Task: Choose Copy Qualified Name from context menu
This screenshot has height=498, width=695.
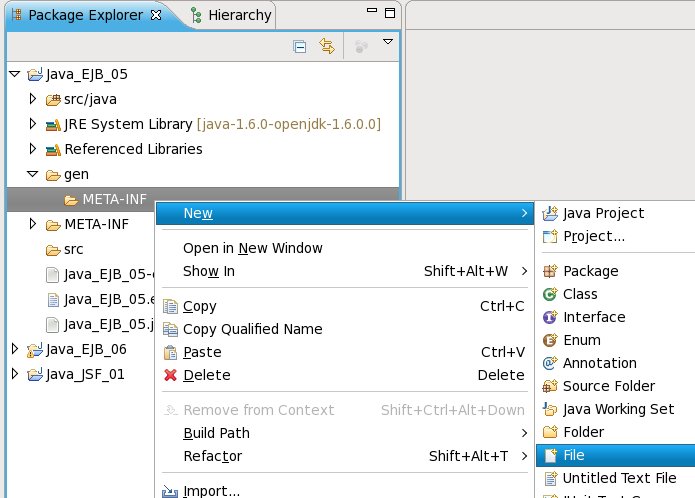Action: click(x=252, y=329)
